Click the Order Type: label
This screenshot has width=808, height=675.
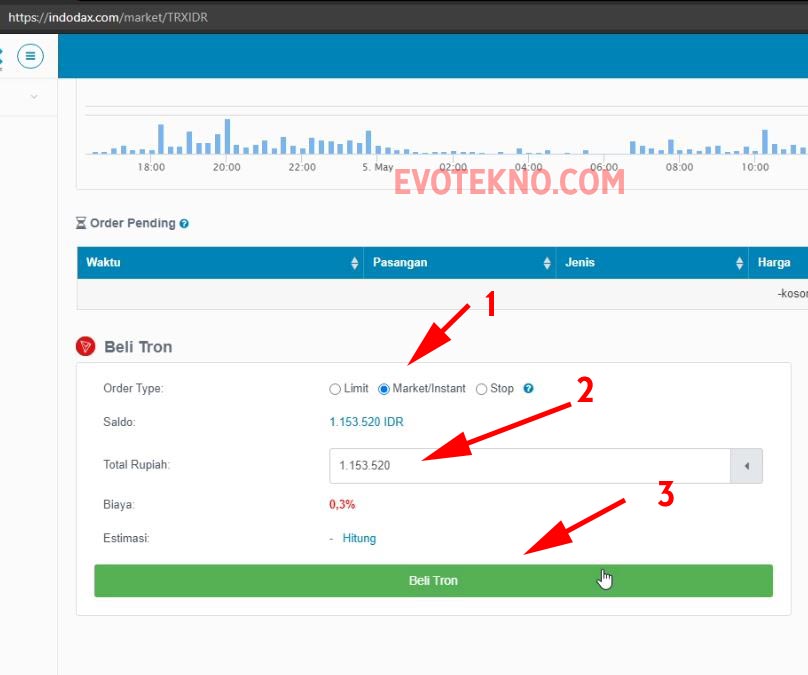coord(133,388)
